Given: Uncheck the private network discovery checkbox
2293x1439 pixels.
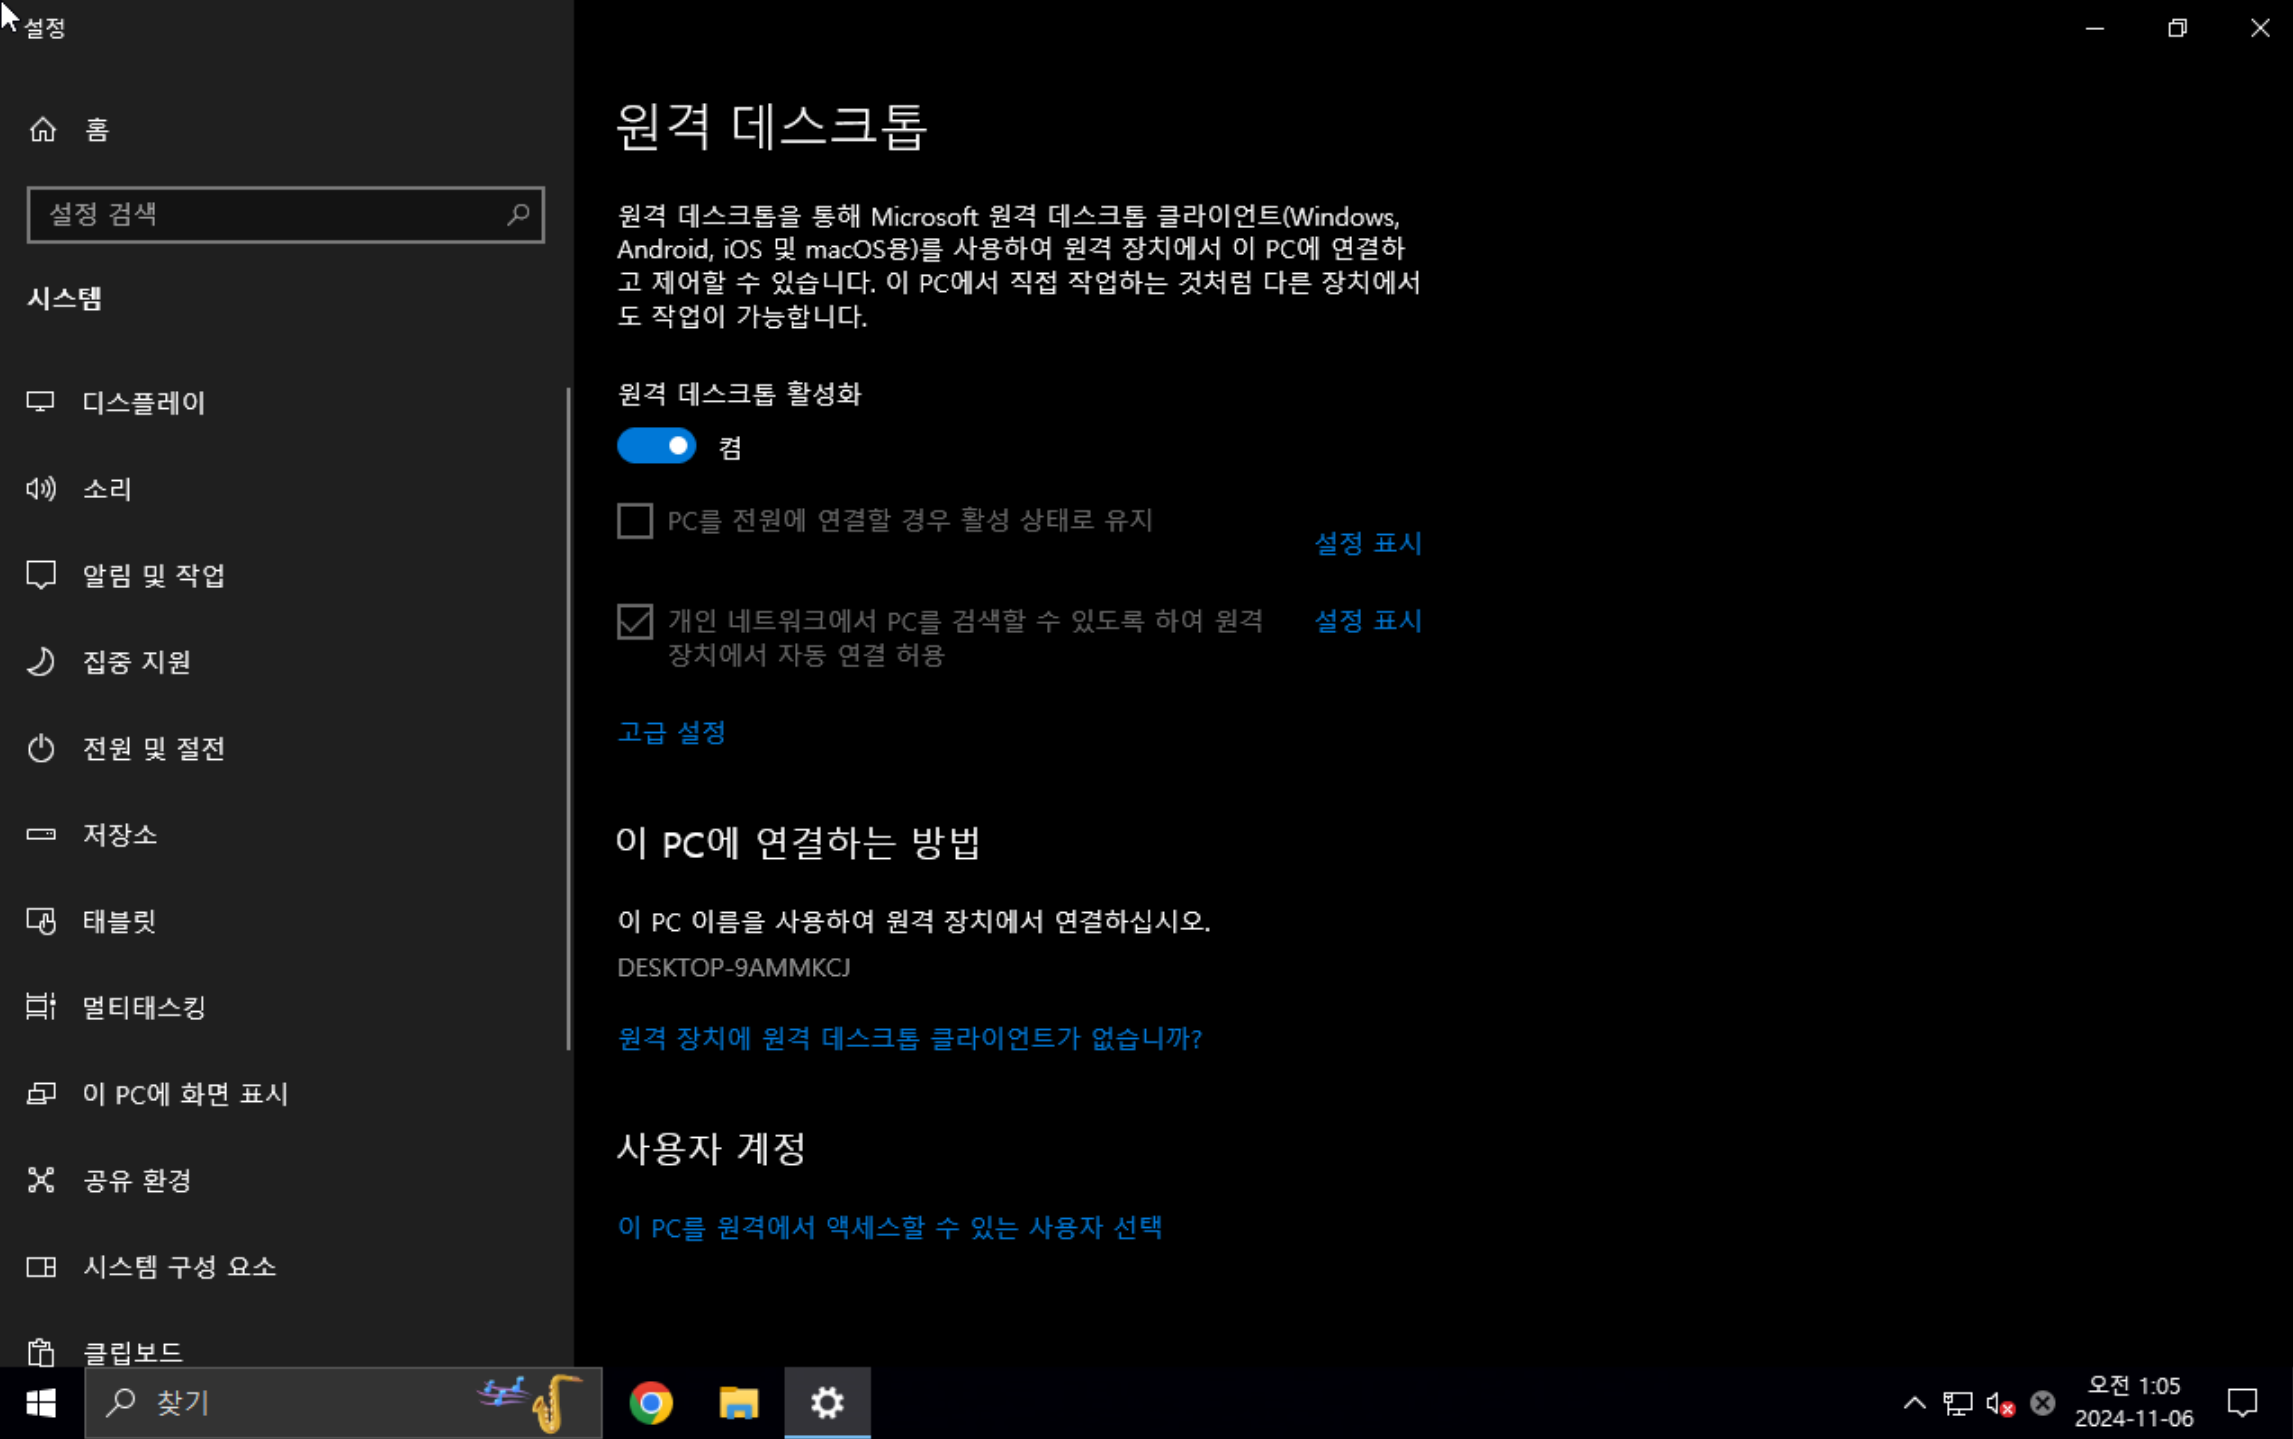Looking at the screenshot, I should [635, 622].
